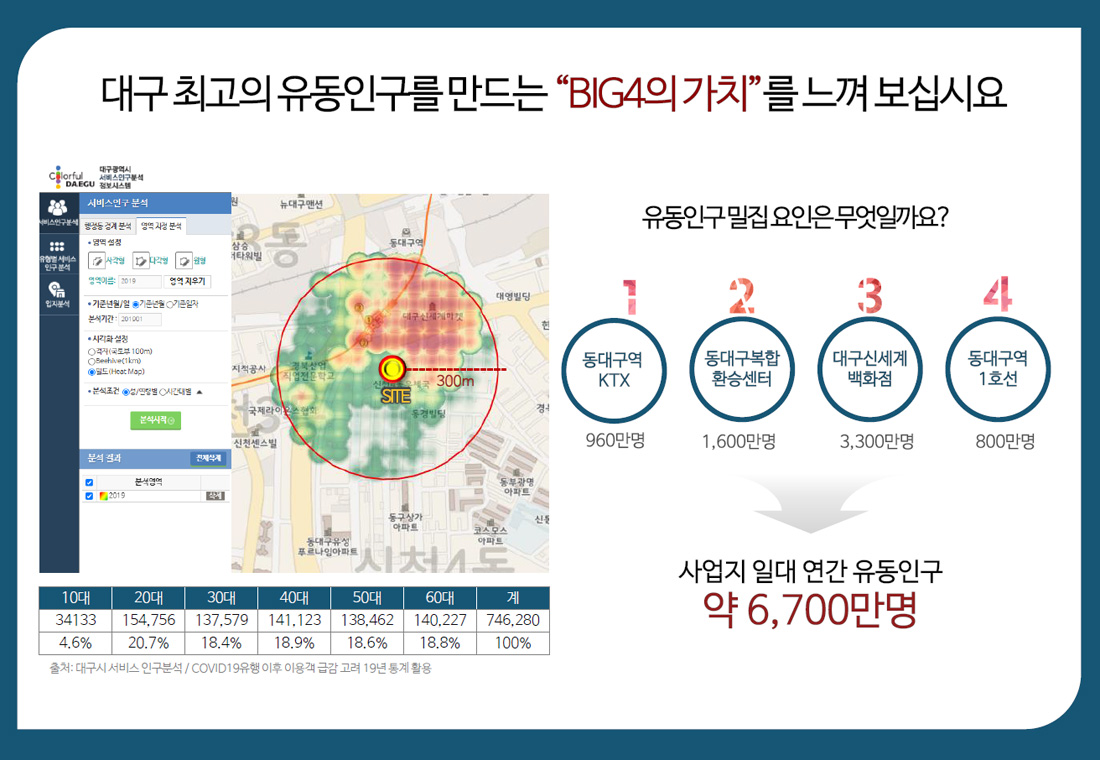The width and height of the screenshot is (1100, 760).
Task: Click the 대구신세계 백화점 circle
Action: pyautogui.click(x=870, y=368)
